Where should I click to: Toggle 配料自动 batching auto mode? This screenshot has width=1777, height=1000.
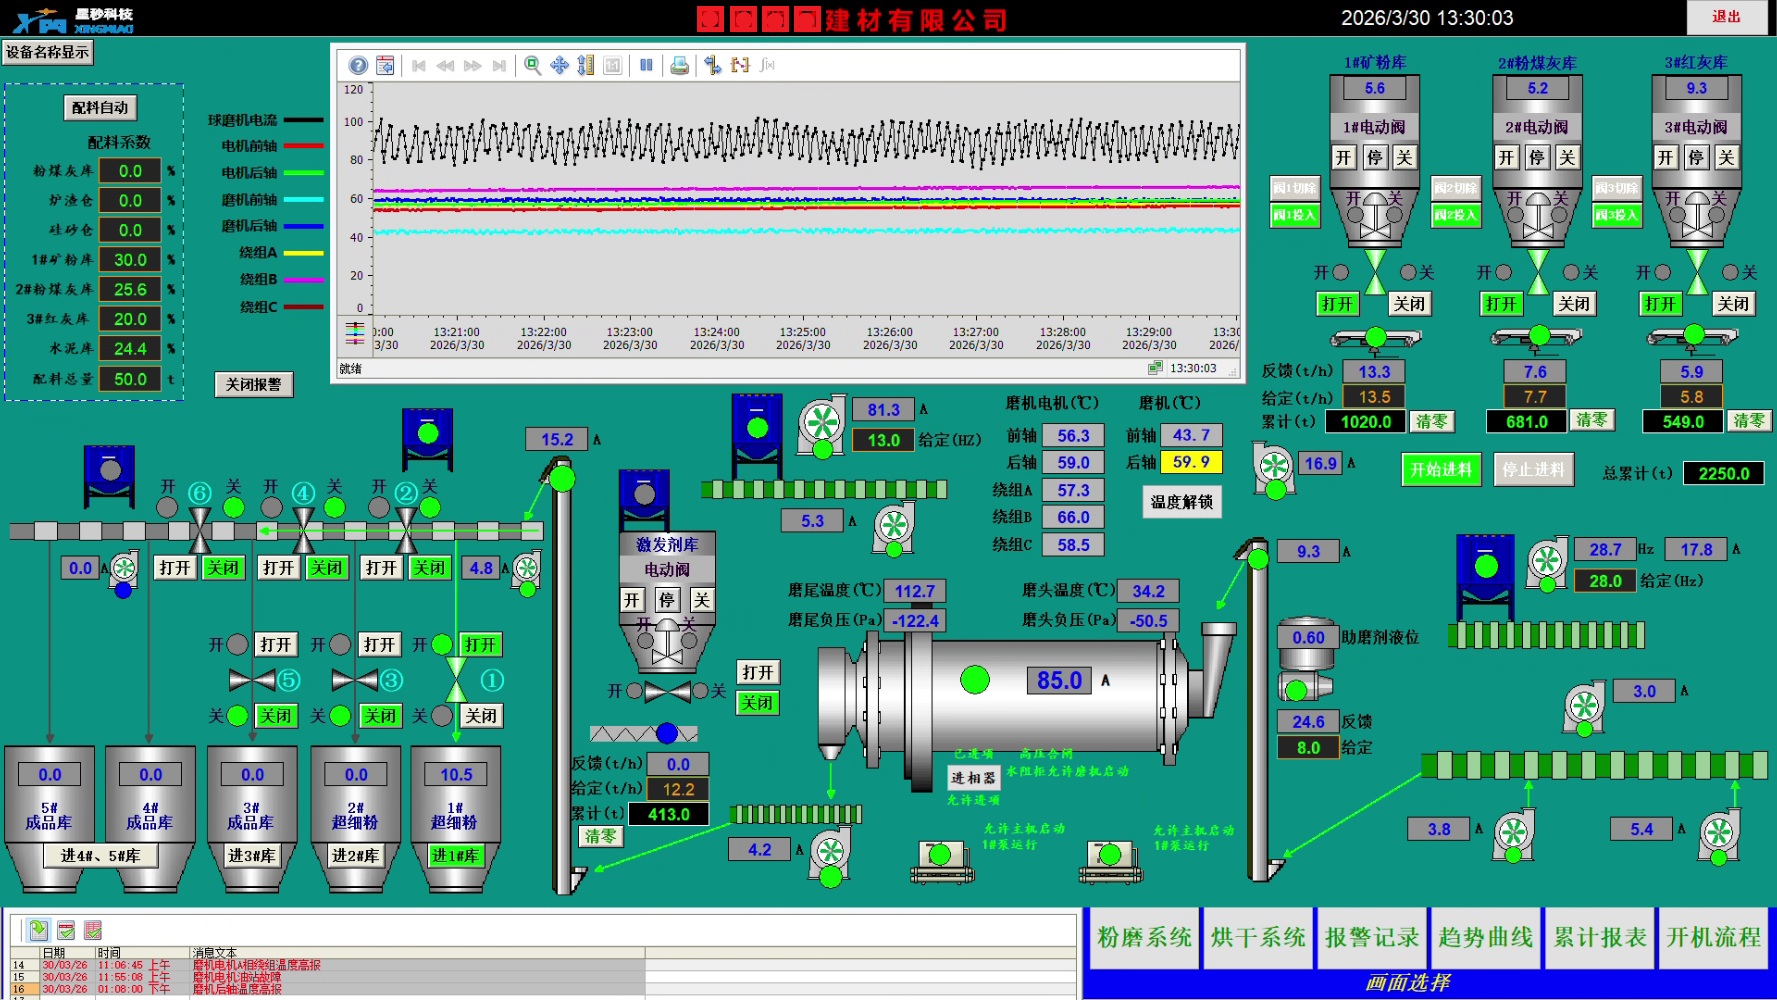pos(101,108)
